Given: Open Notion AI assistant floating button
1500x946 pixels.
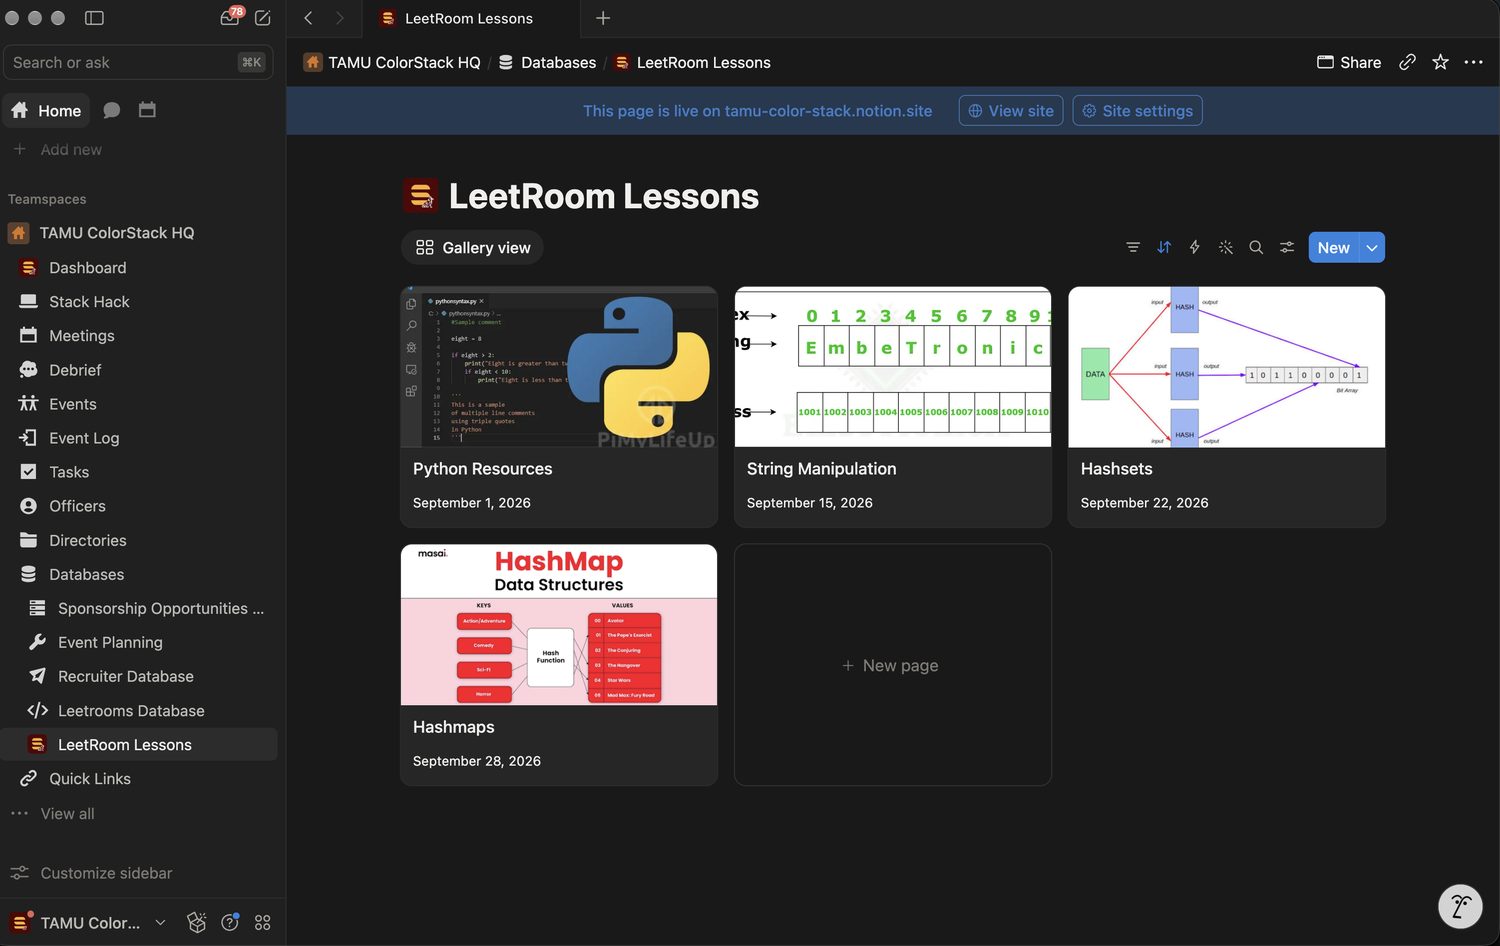Looking at the screenshot, I should click(1459, 906).
